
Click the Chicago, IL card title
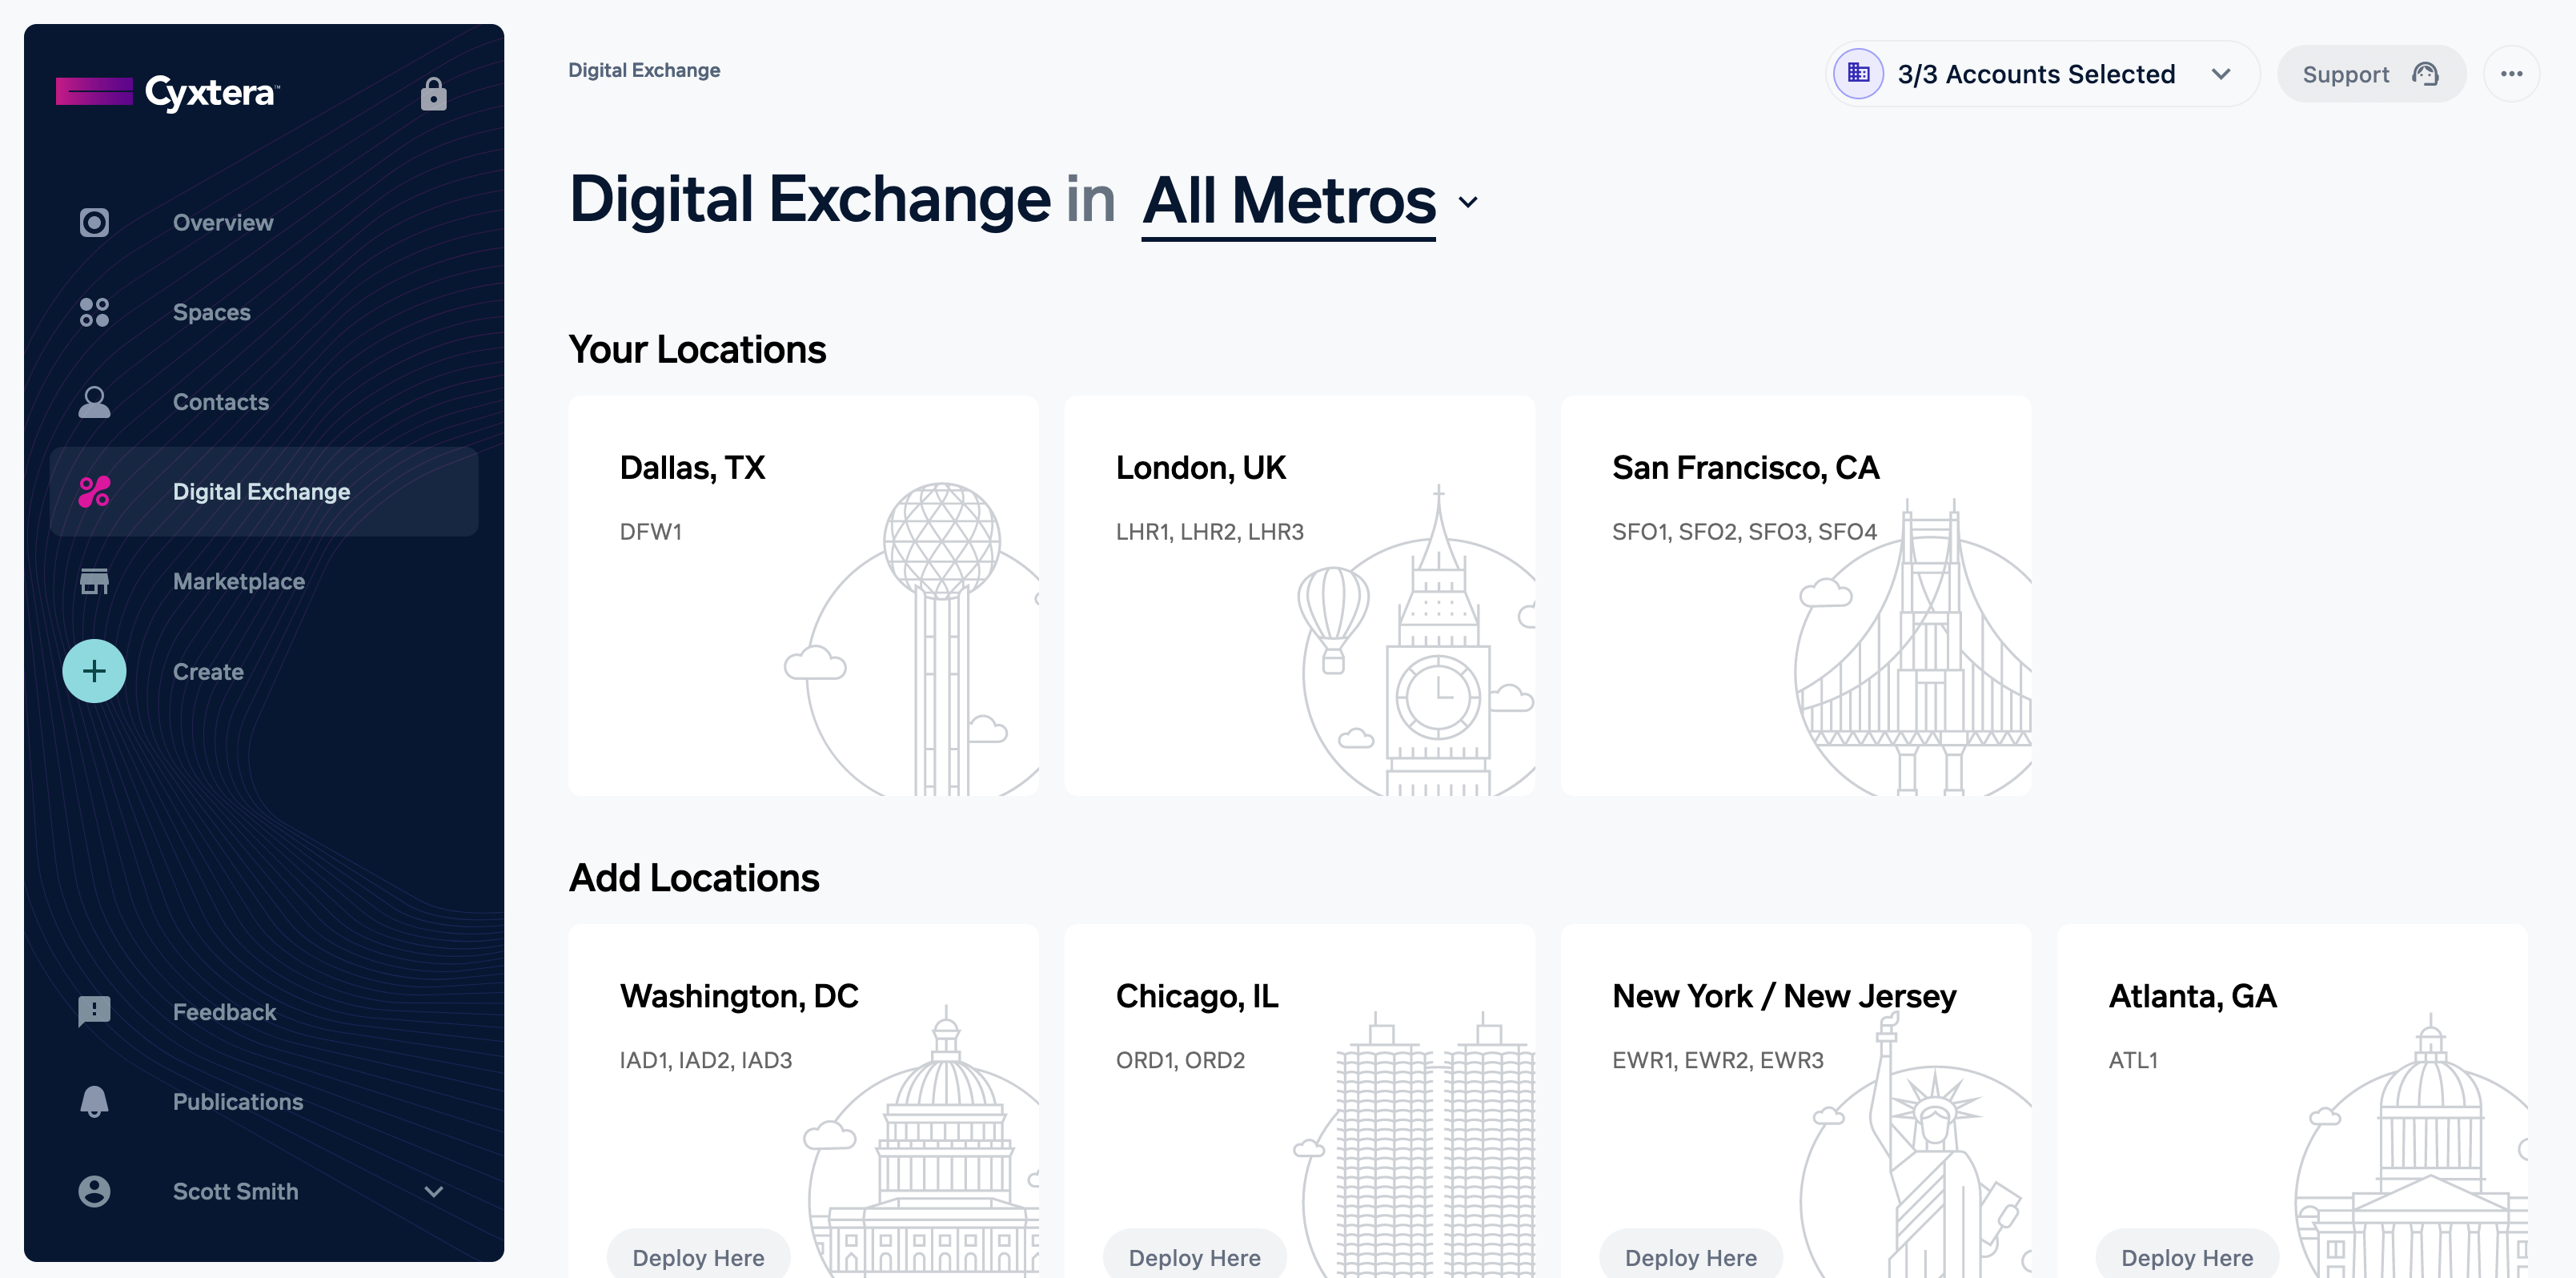[1197, 996]
